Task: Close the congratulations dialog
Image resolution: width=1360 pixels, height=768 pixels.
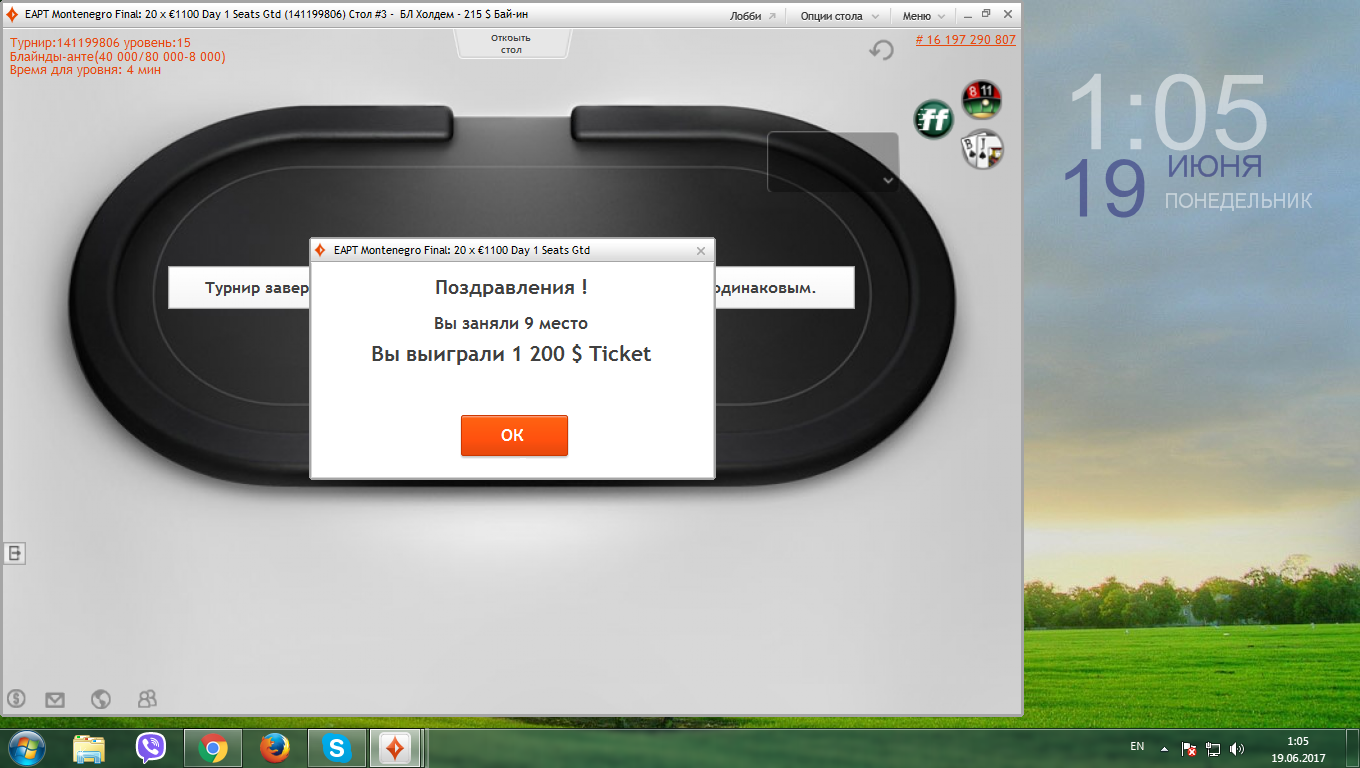Action: (x=701, y=251)
